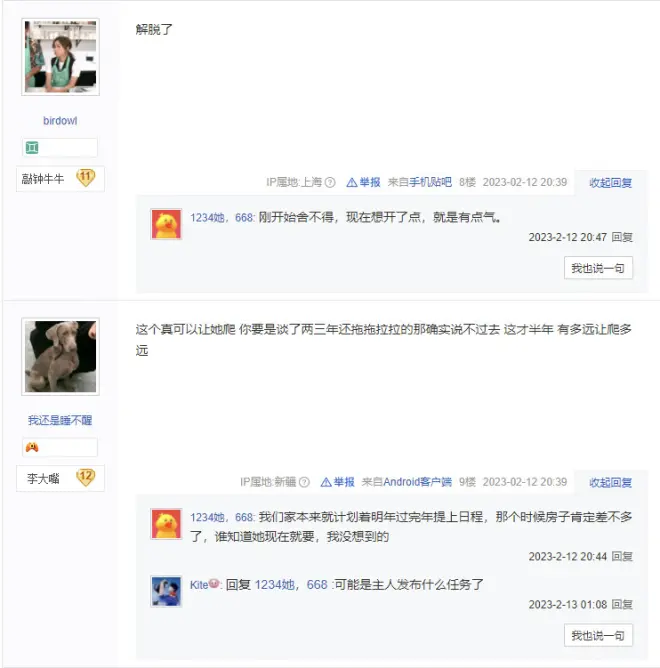The height and width of the screenshot is (668, 660).
Task: Click the green badge icon under birdowl
Action: click(x=32, y=148)
